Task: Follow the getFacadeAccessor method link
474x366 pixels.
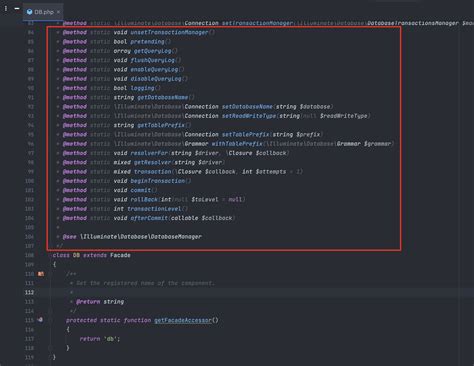Action: (x=183, y=320)
